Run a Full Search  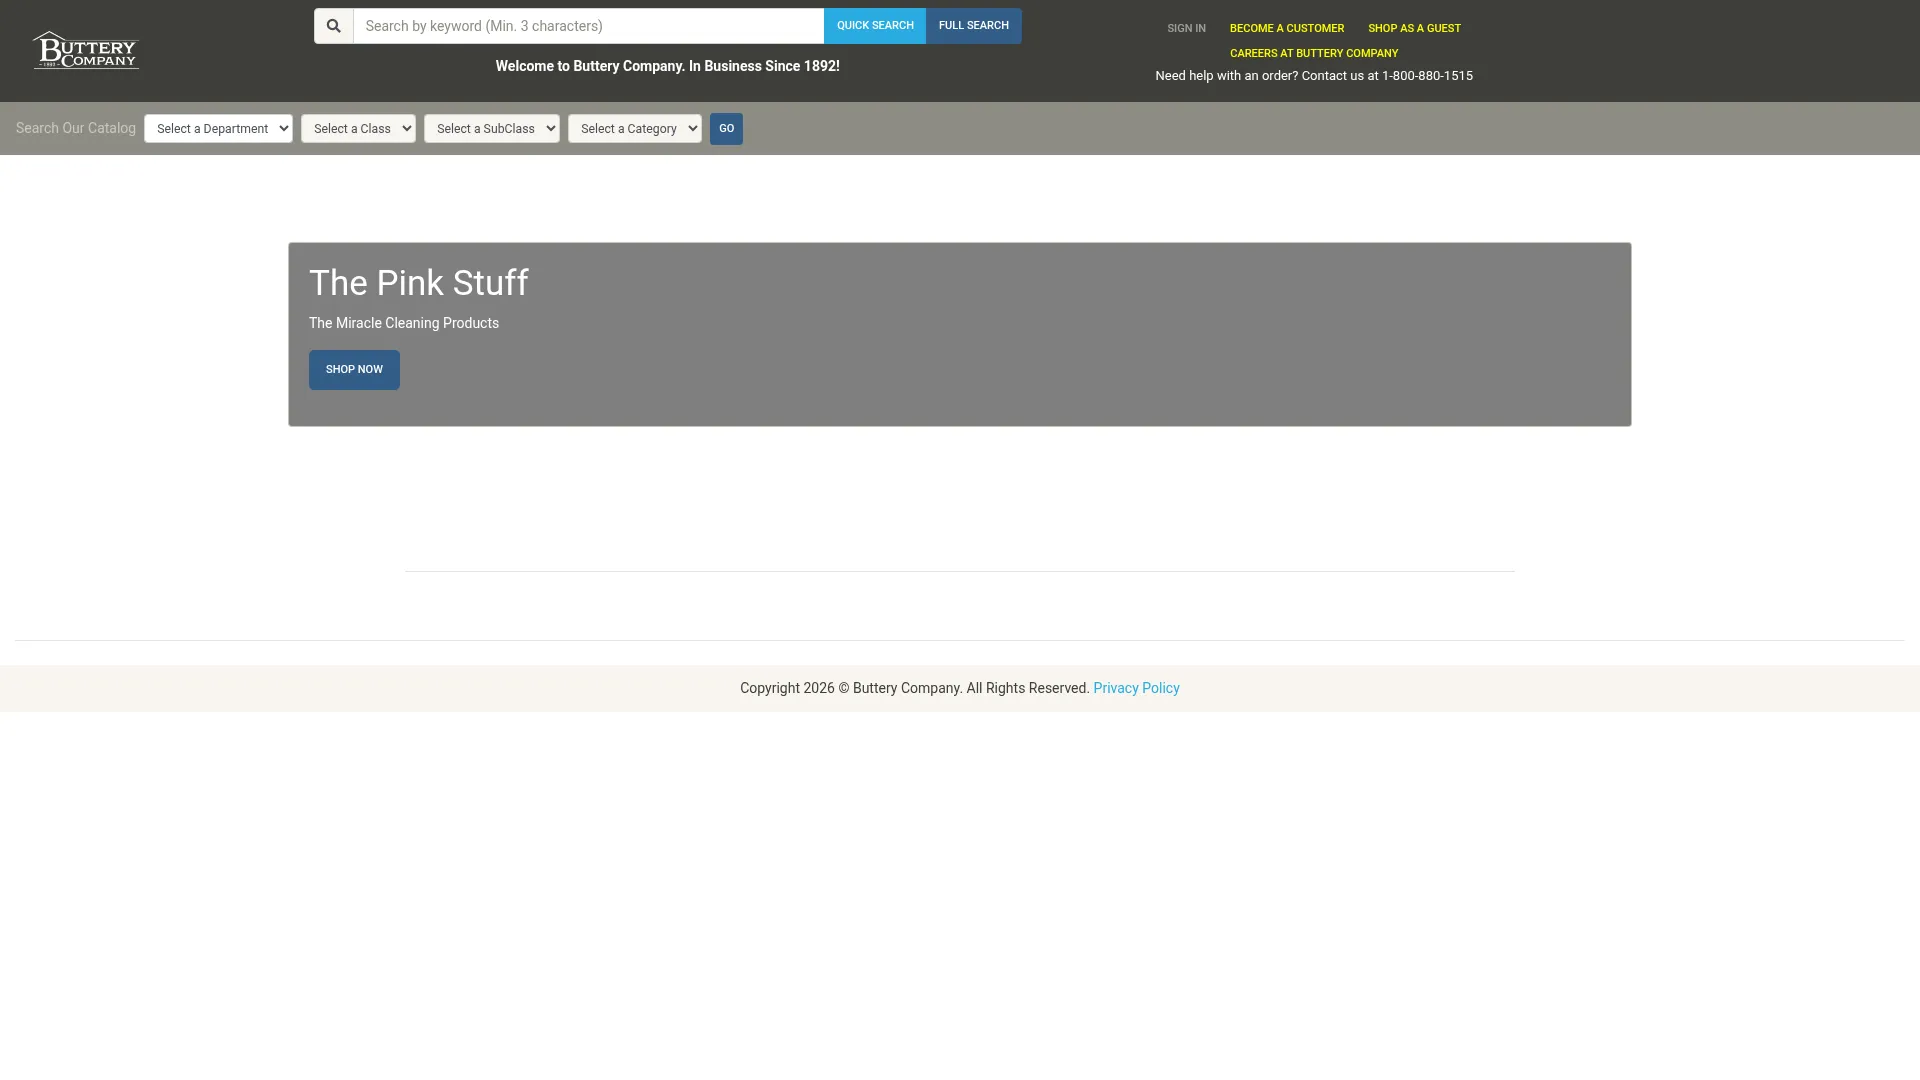click(974, 26)
